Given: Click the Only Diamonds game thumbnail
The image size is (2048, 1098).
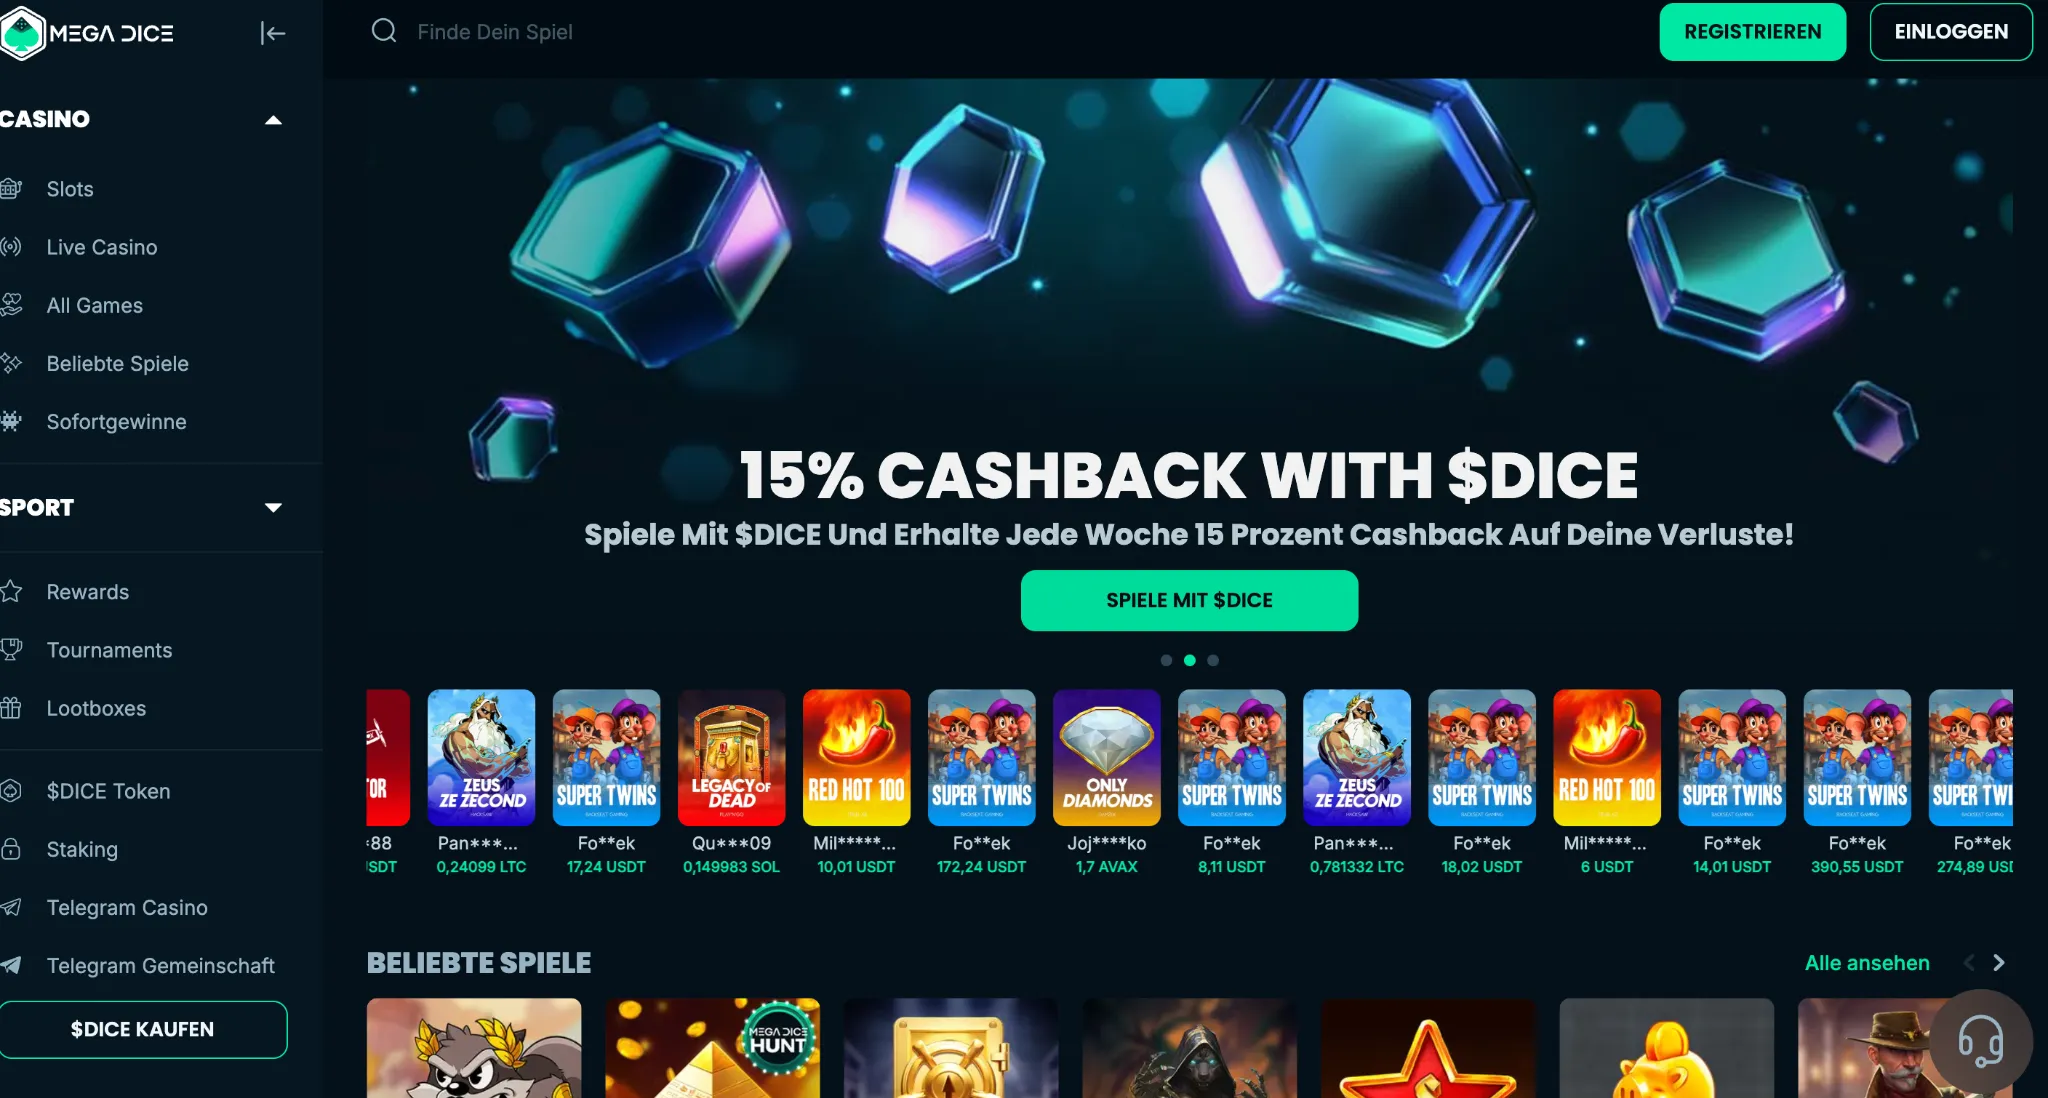Looking at the screenshot, I should pyautogui.click(x=1107, y=757).
